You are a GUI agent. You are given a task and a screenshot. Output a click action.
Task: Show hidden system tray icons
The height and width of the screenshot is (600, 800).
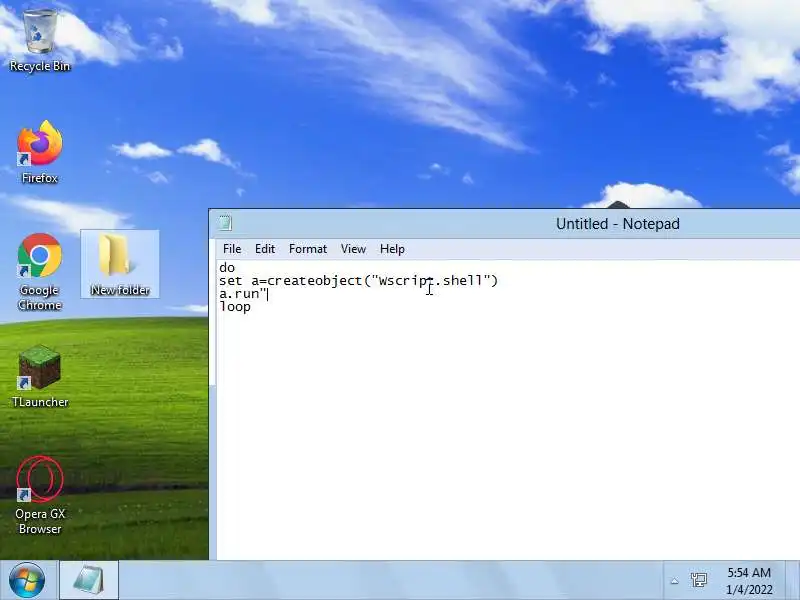[x=674, y=581]
